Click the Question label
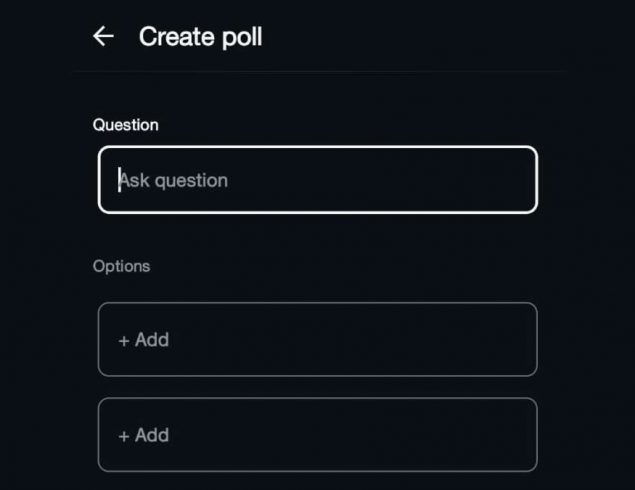 [126, 125]
